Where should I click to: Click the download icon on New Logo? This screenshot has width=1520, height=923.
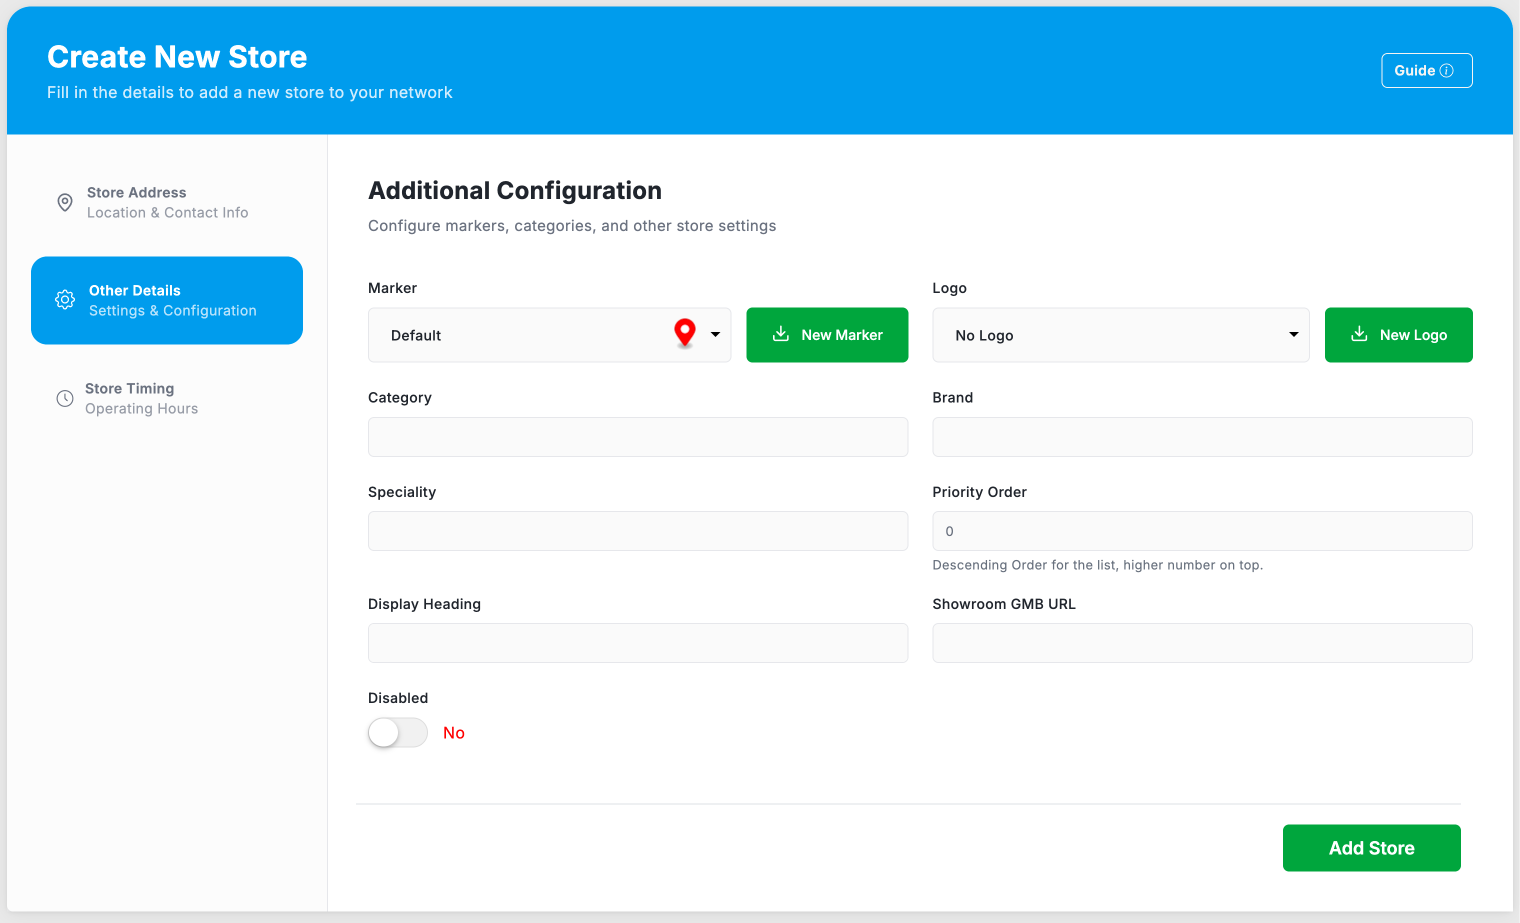(1359, 334)
